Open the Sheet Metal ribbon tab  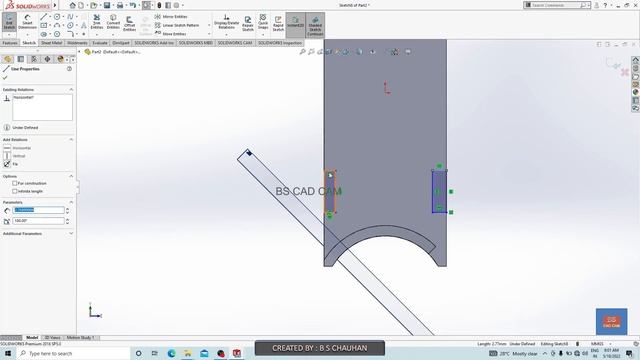pos(51,43)
